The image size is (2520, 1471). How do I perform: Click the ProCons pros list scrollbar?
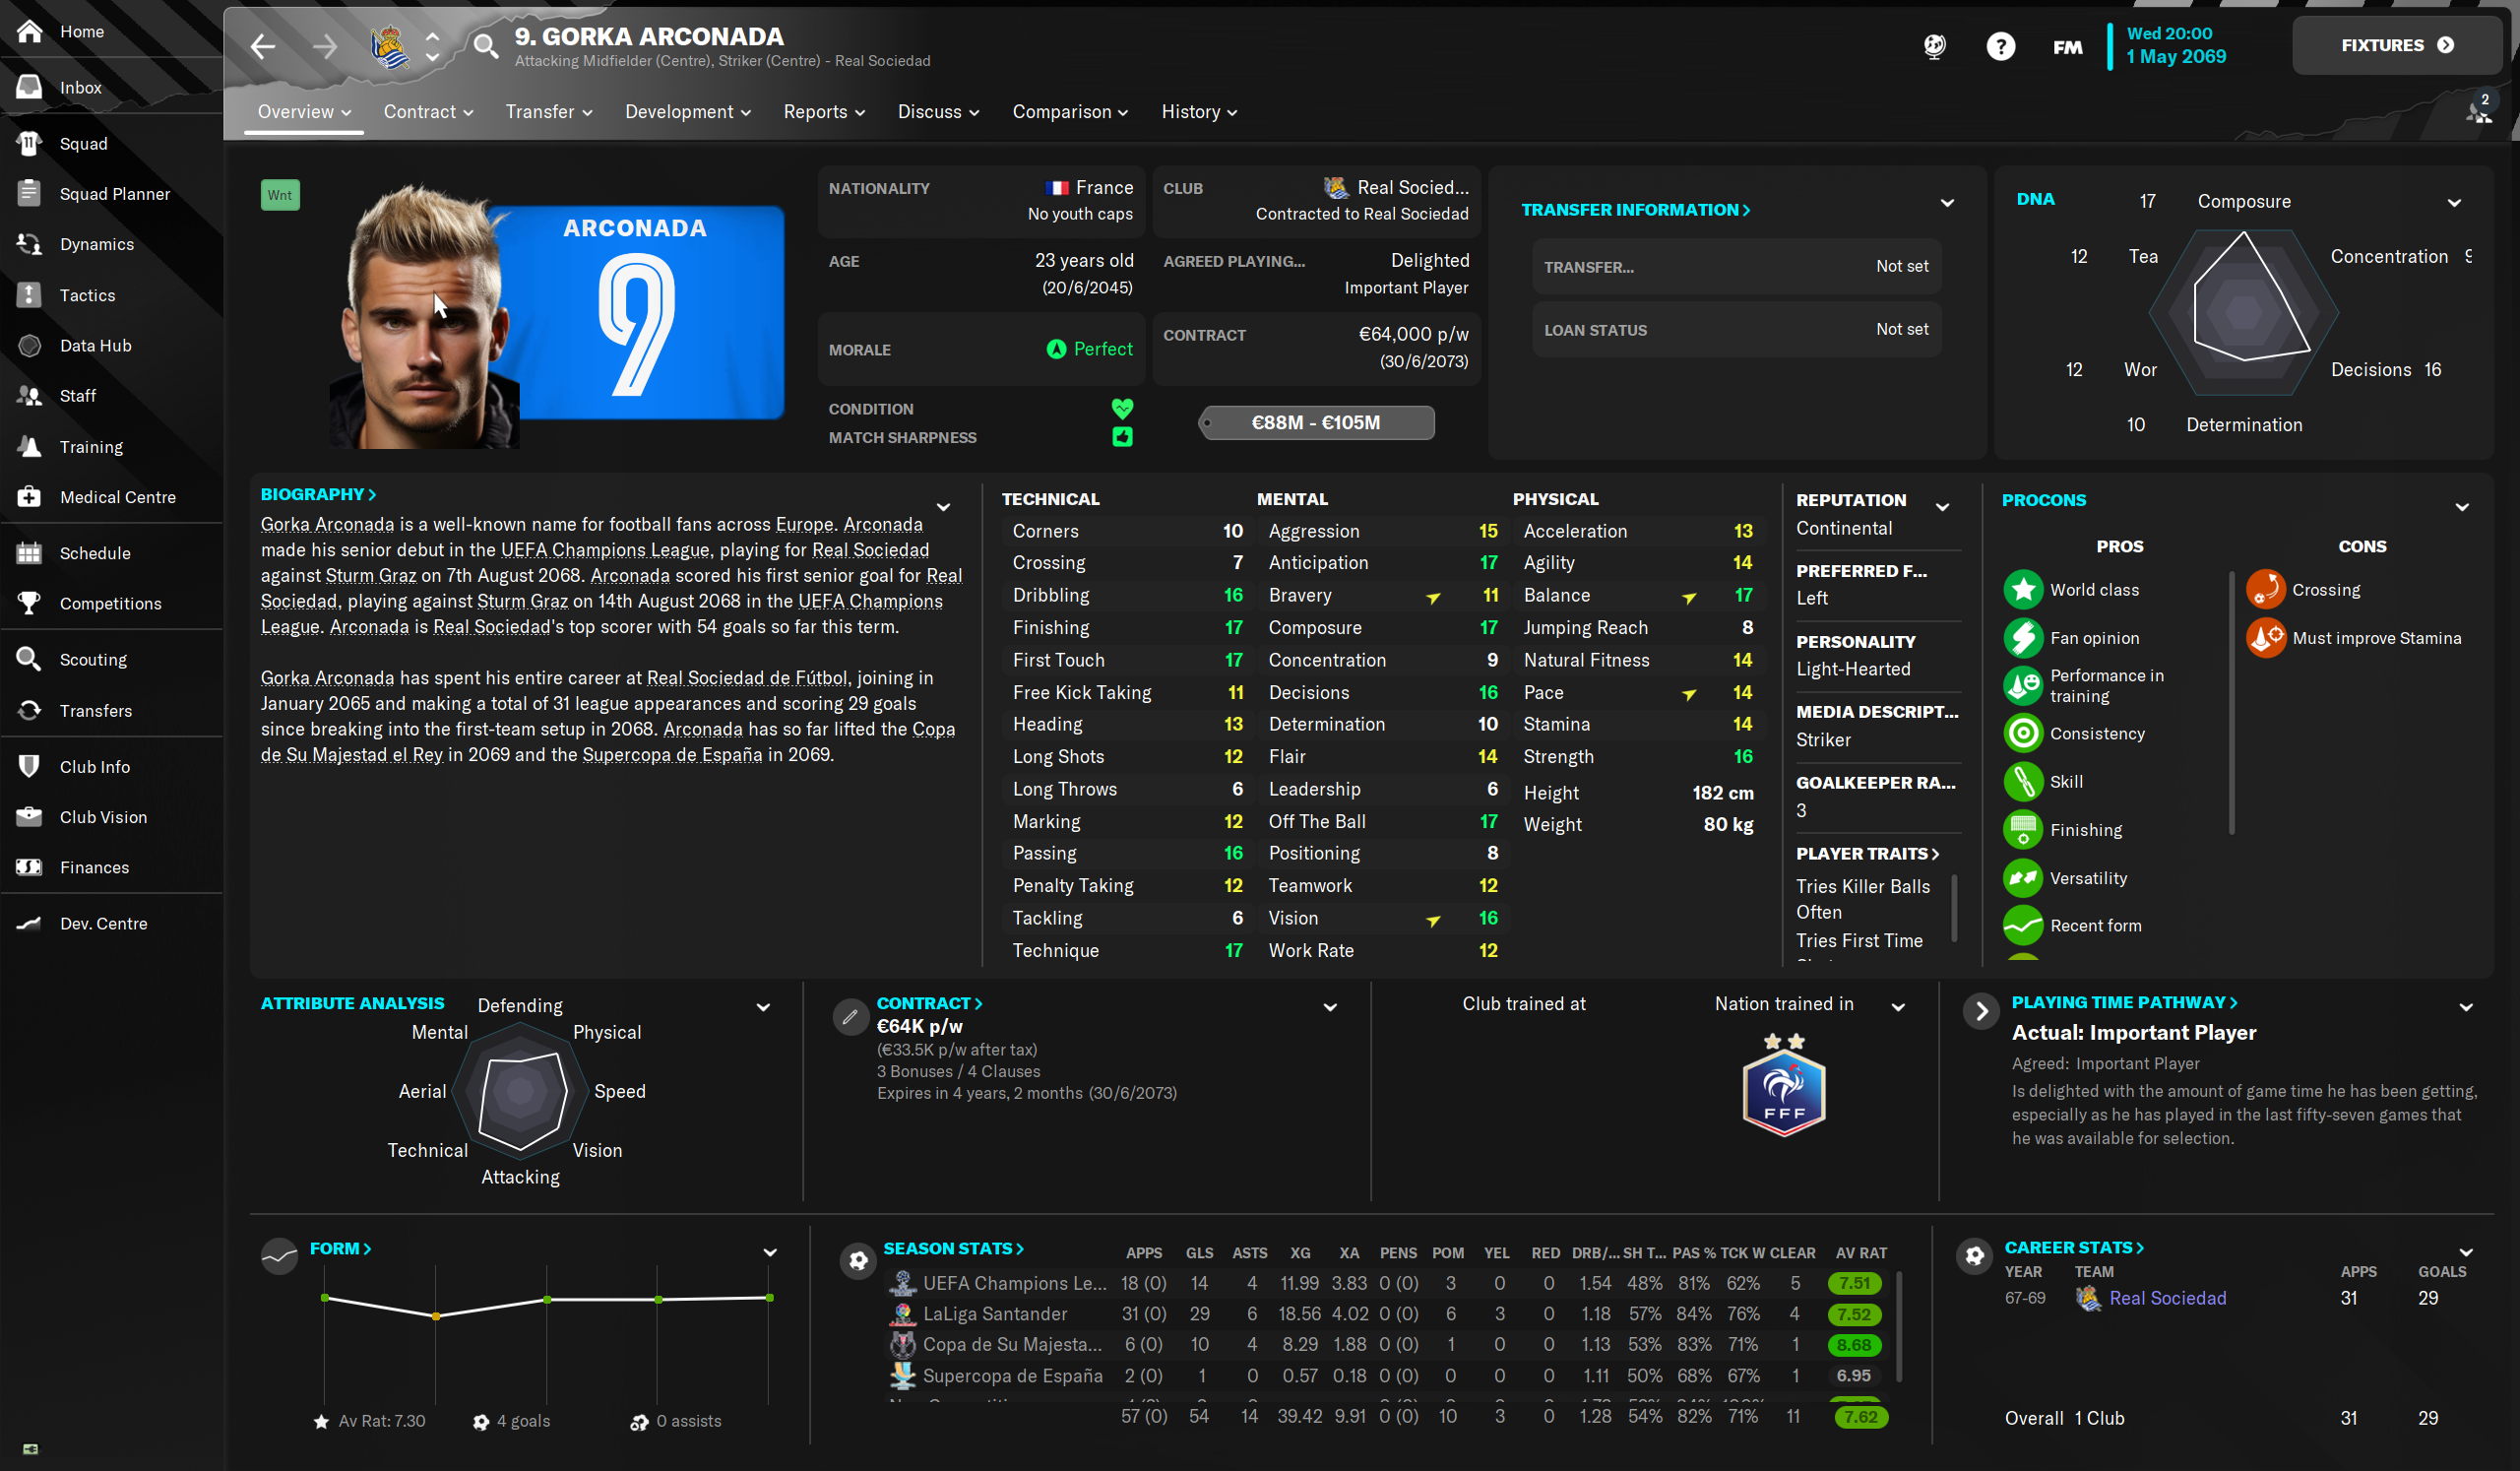(x=2231, y=703)
